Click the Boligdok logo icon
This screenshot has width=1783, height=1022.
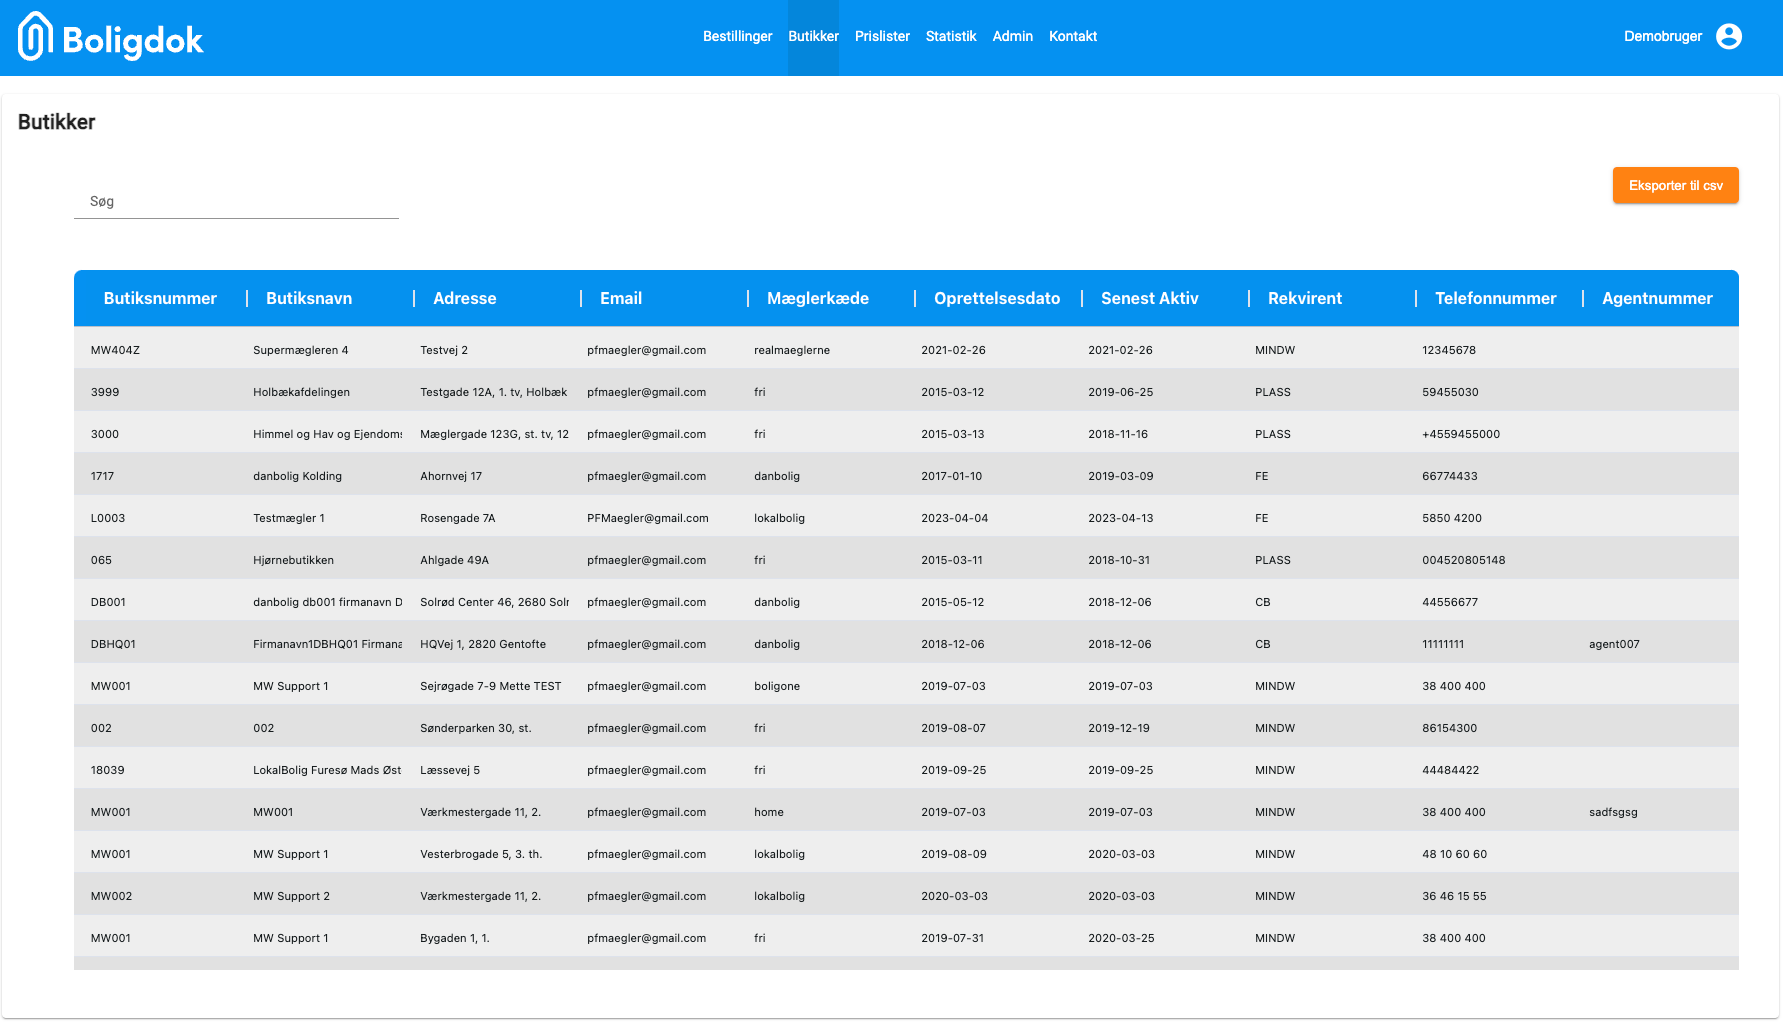tap(35, 37)
